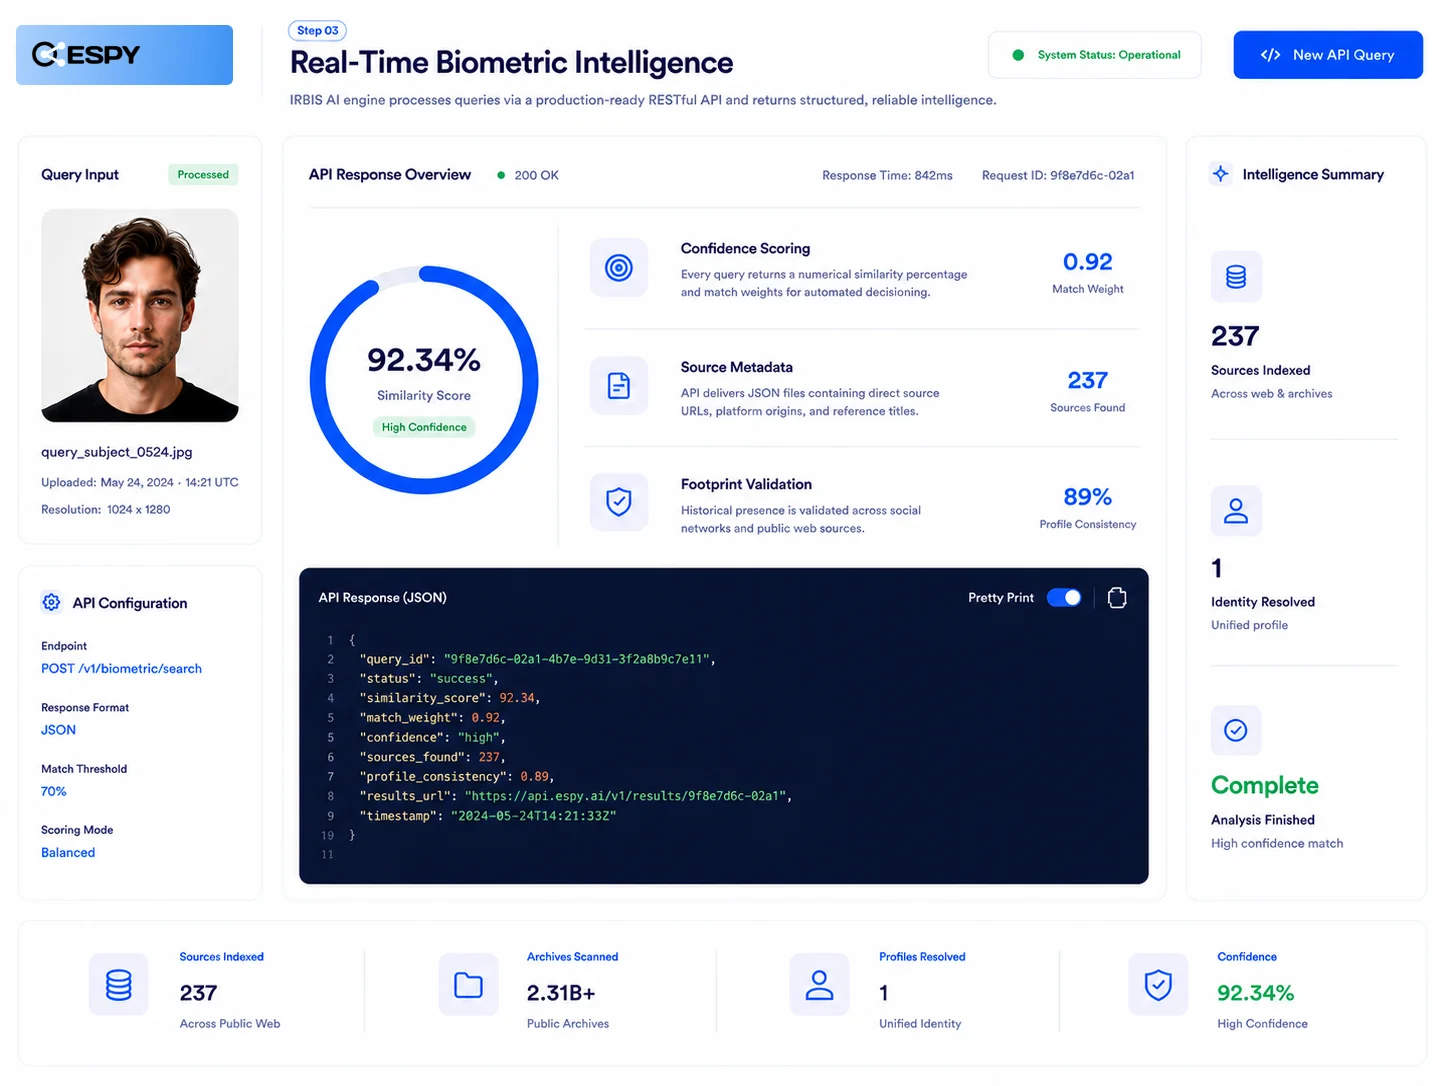Viewport: 1448px width, 1086px height.
Task: Click the High Confidence badge in the ring
Action: coord(424,427)
